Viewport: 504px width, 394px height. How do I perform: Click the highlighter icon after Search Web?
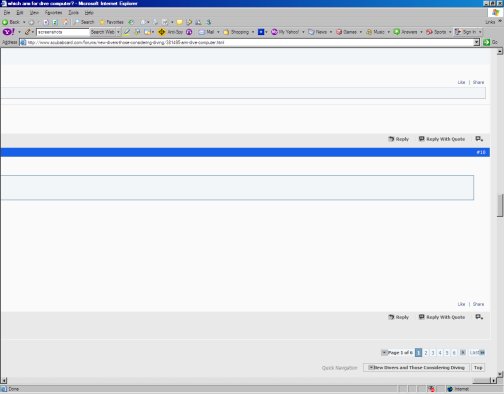point(127,32)
